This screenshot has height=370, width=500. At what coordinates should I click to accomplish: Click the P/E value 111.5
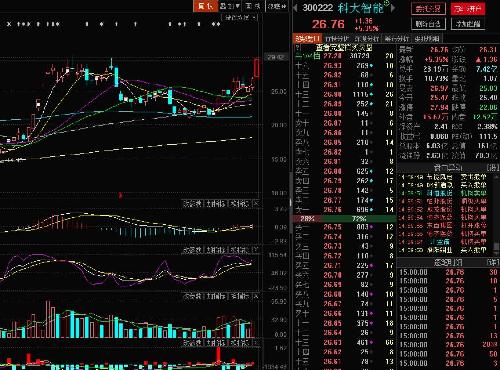[x=488, y=136]
